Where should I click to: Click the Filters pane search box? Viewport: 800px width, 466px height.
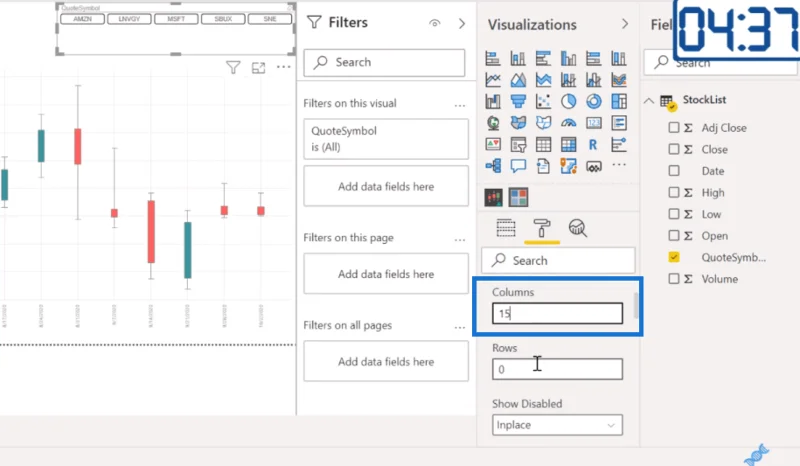(x=384, y=62)
